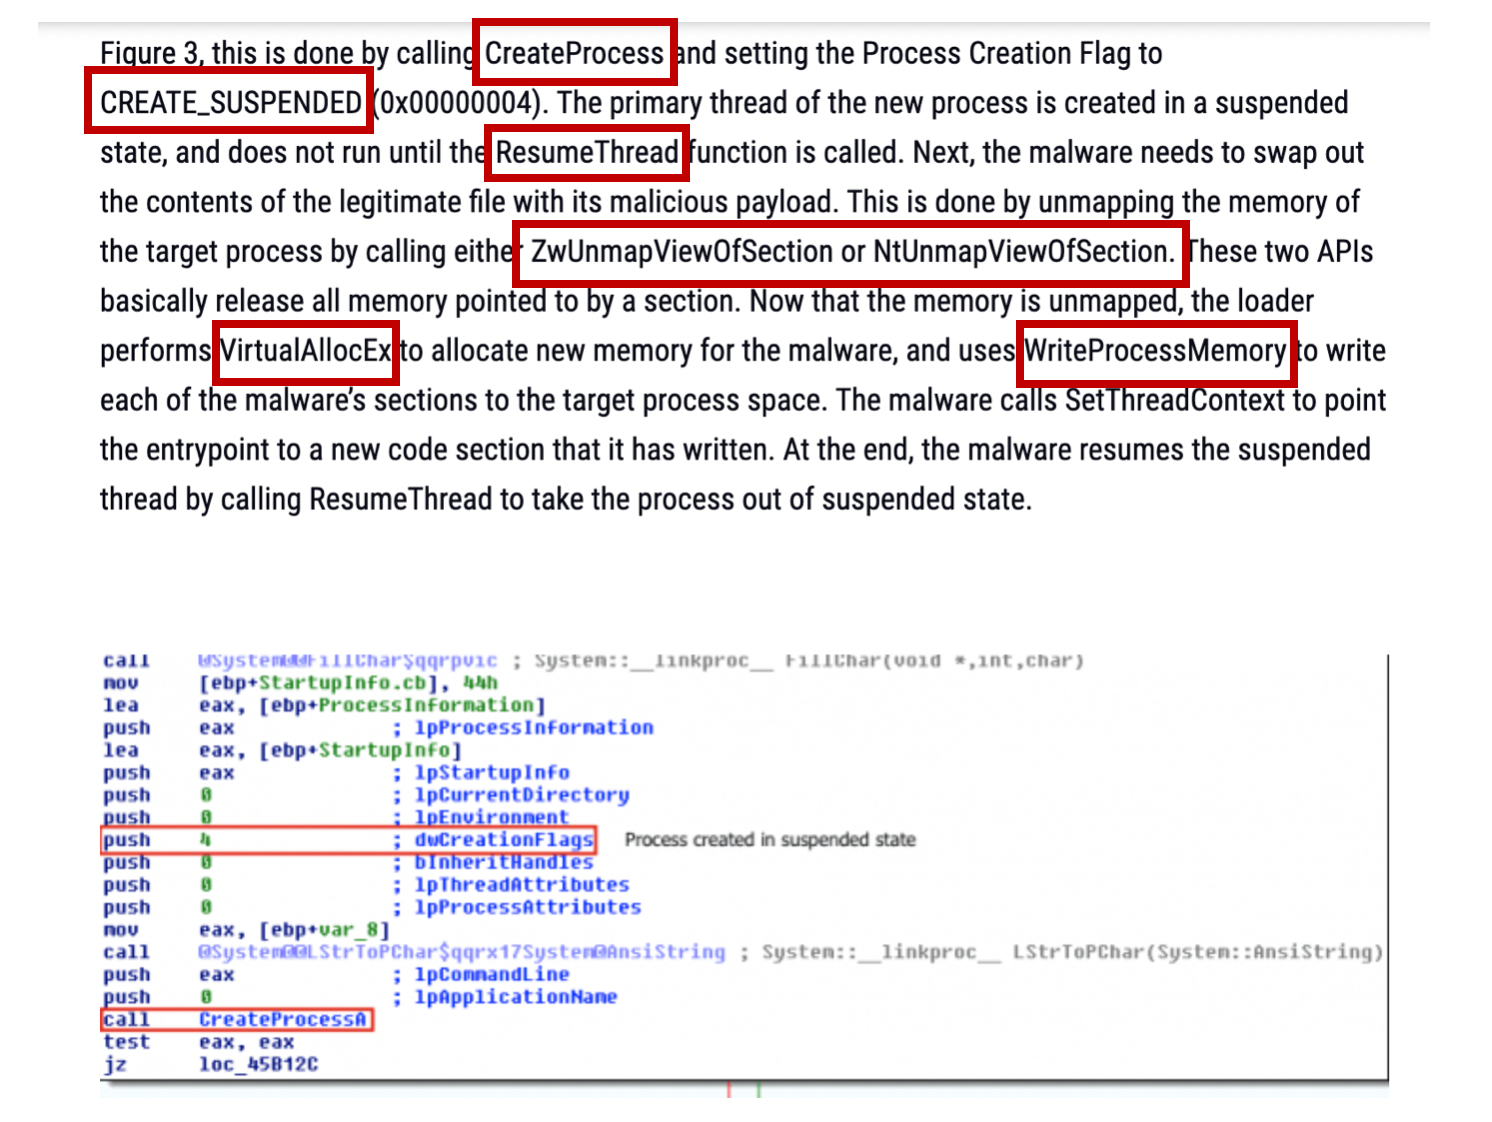The height and width of the screenshot is (1122, 1492).
Task: Click the lpProcessInformation comment
Action: pos(533,728)
